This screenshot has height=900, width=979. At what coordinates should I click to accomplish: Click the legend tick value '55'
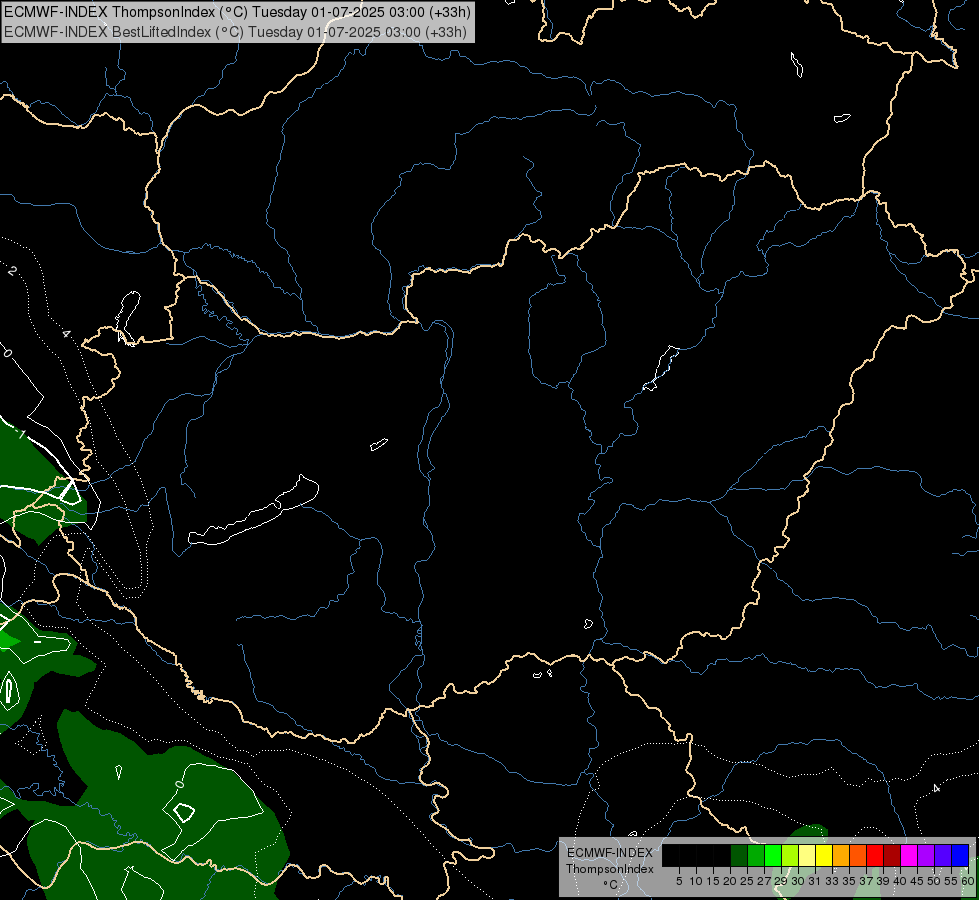coord(950,881)
